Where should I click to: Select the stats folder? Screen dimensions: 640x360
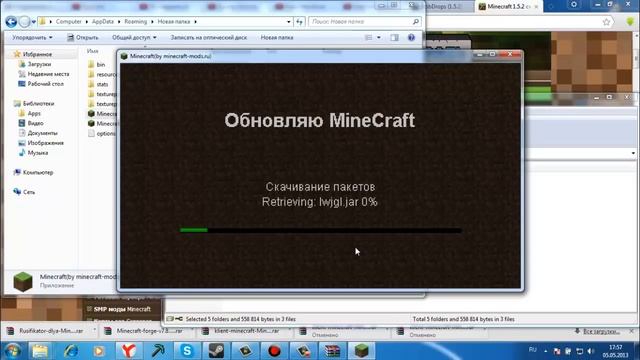pyautogui.click(x=102, y=84)
